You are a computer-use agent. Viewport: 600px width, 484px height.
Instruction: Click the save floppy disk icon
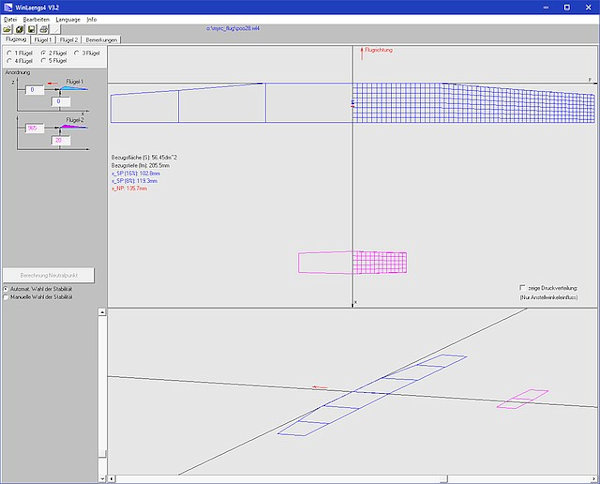(32, 29)
